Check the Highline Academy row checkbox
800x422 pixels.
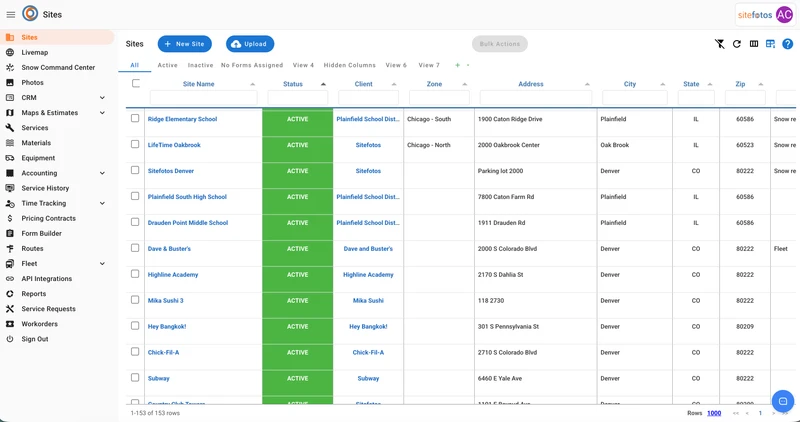coord(135,274)
